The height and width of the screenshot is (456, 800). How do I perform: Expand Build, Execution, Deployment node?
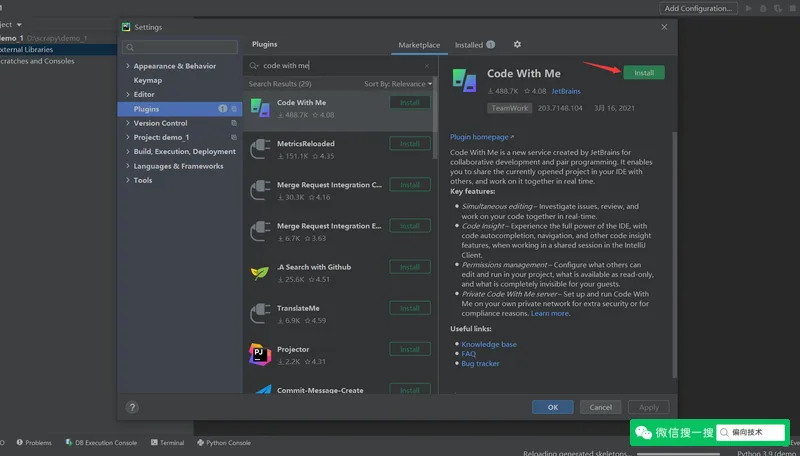pos(128,151)
